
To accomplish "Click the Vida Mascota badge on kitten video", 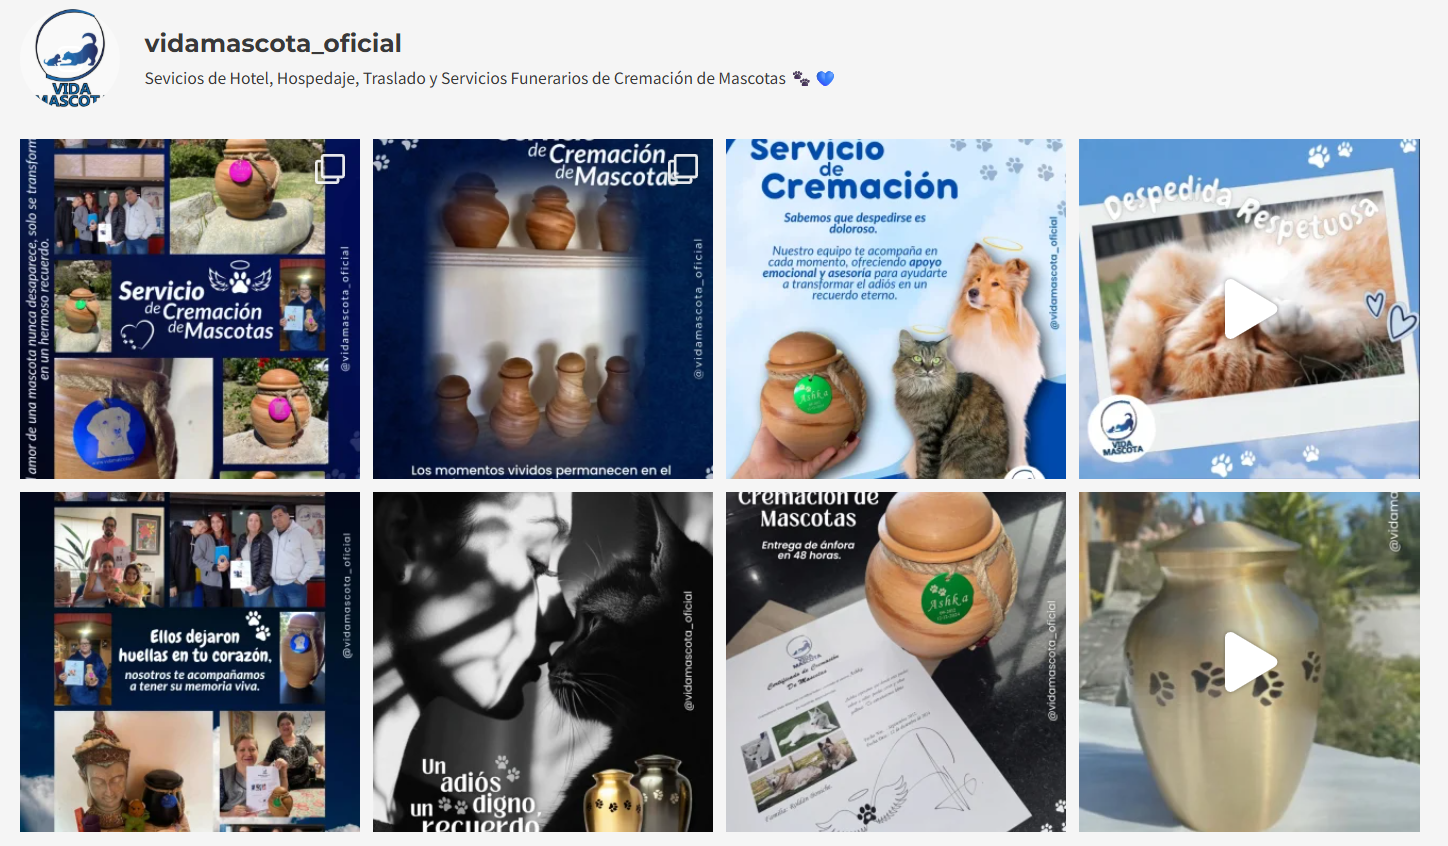I will click(1122, 430).
